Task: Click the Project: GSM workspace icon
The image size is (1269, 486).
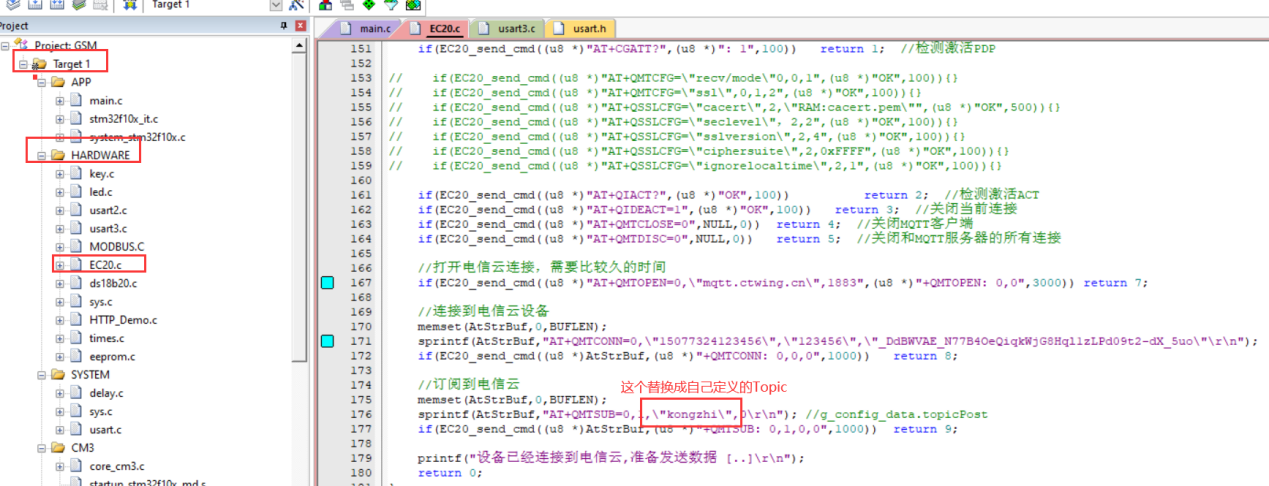Action: click(22, 46)
